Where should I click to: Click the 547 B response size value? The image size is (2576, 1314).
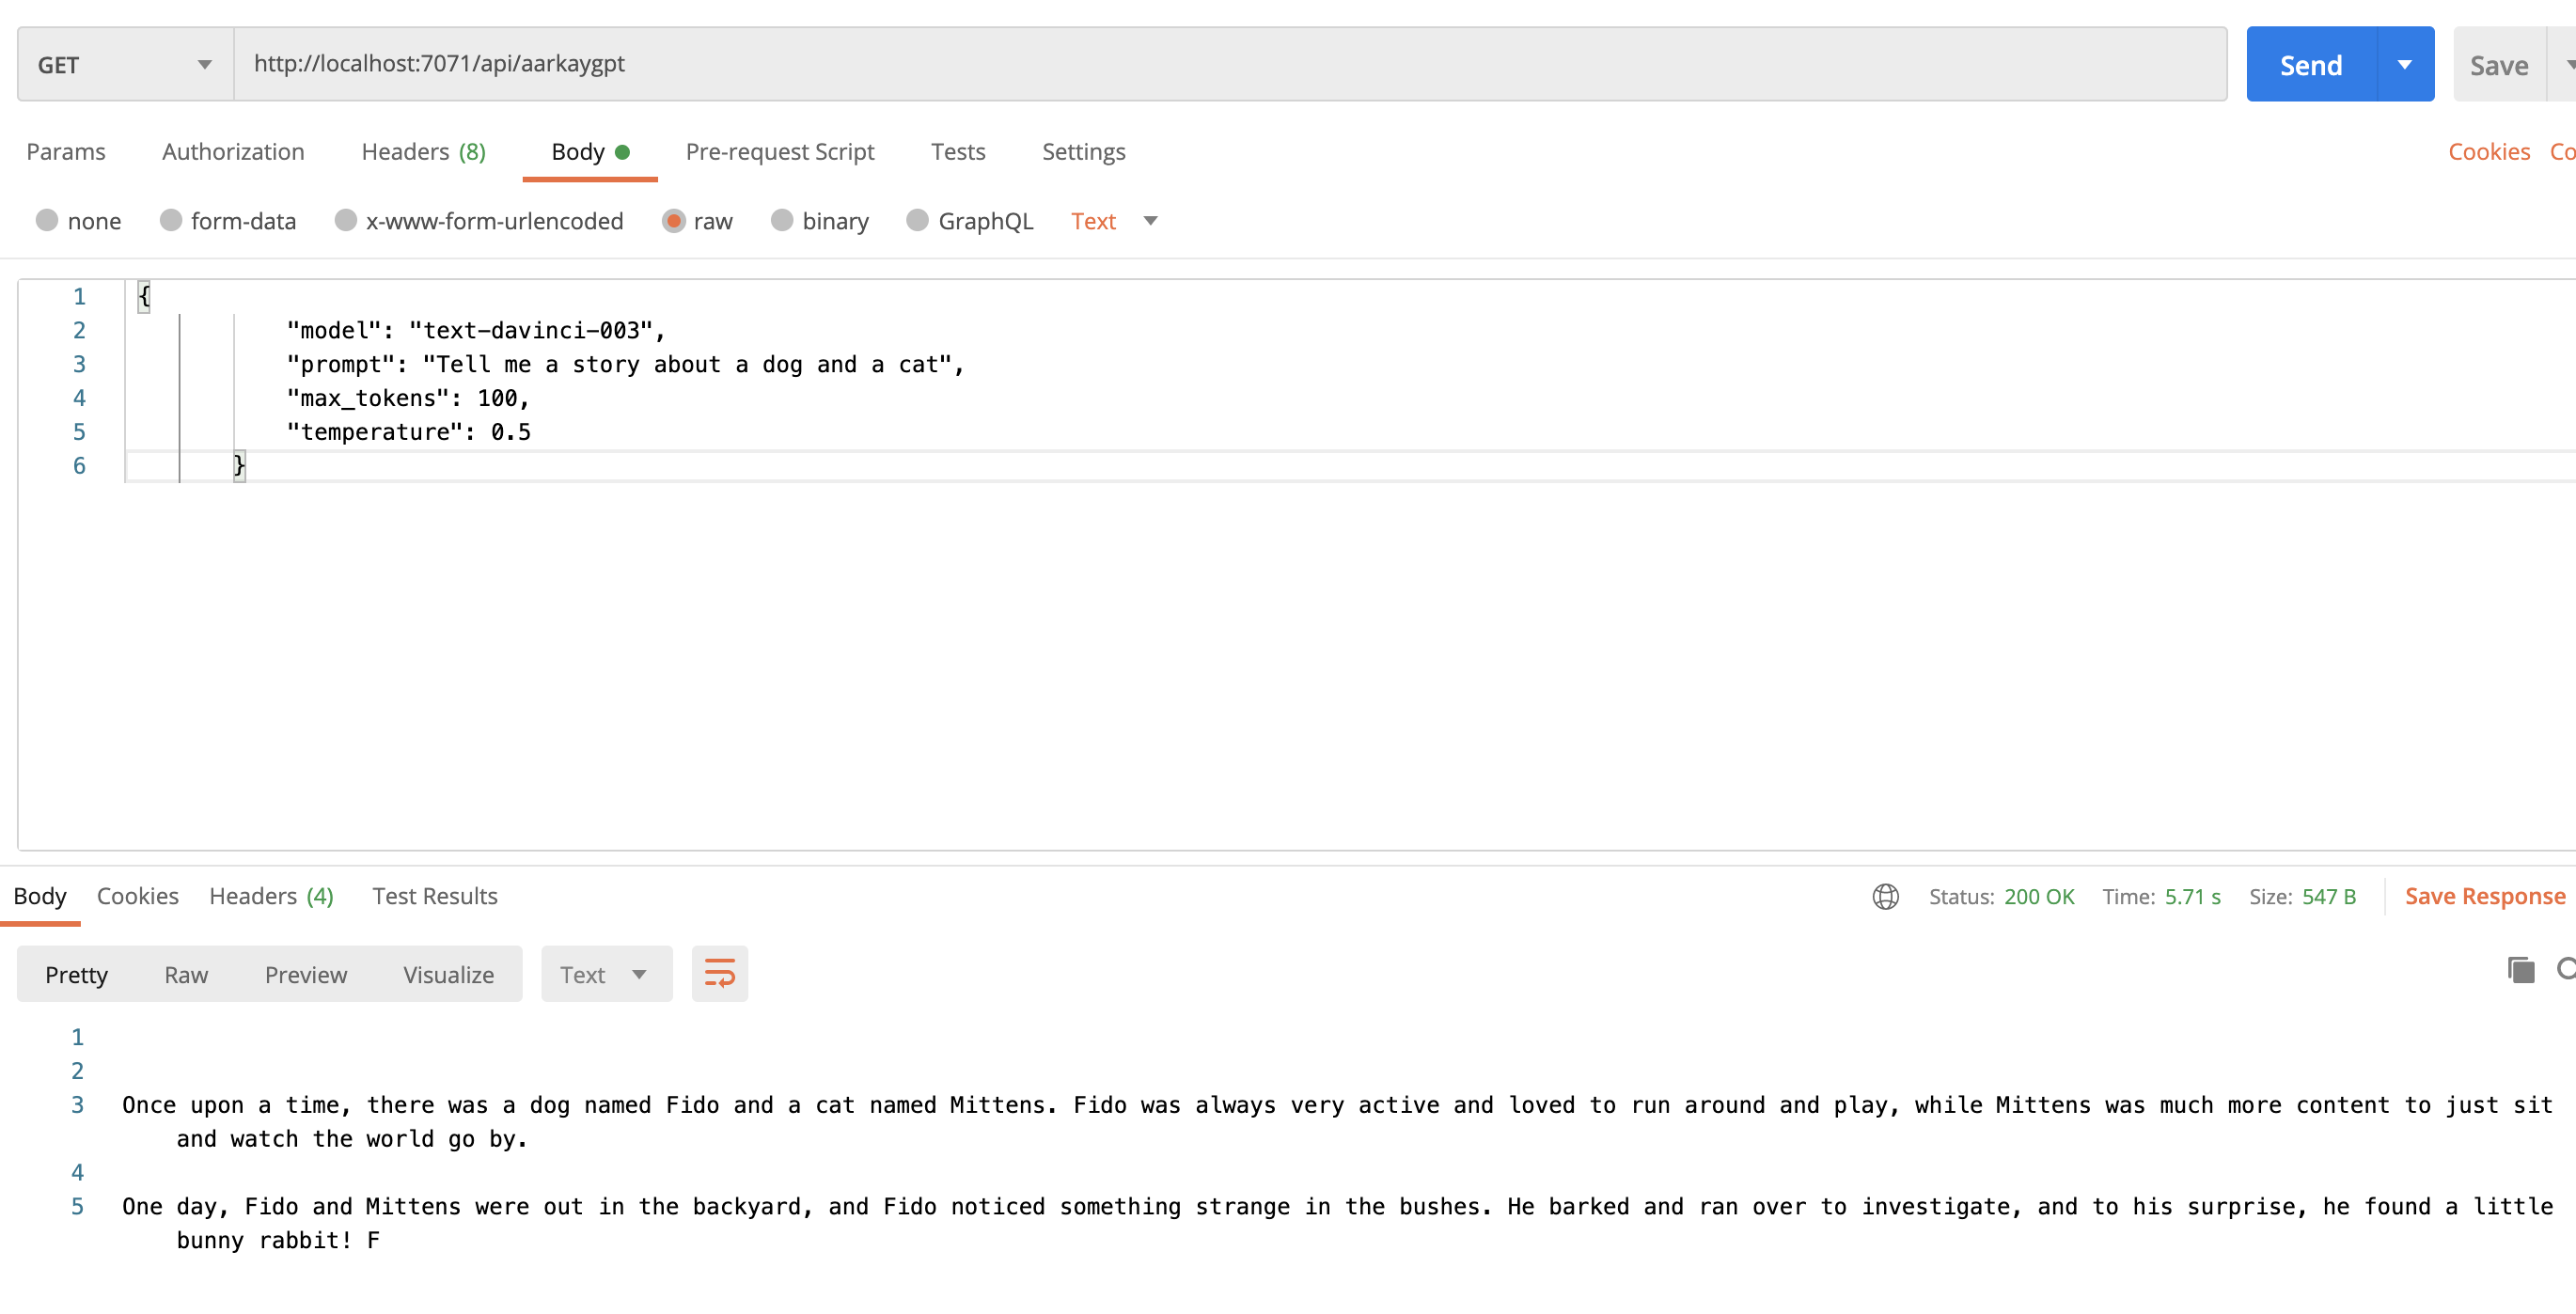click(2328, 896)
